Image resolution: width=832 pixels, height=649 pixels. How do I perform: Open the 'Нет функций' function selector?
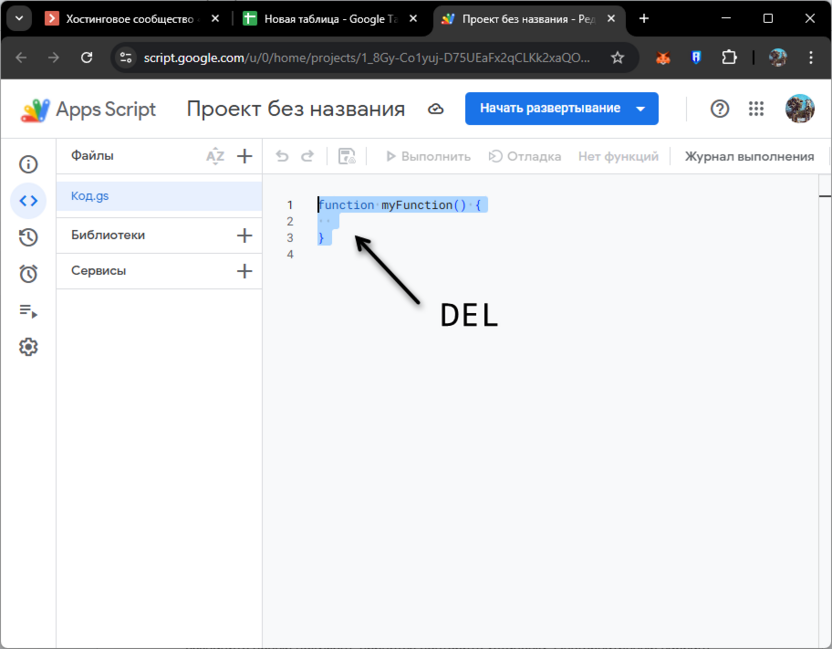(618, 156)
